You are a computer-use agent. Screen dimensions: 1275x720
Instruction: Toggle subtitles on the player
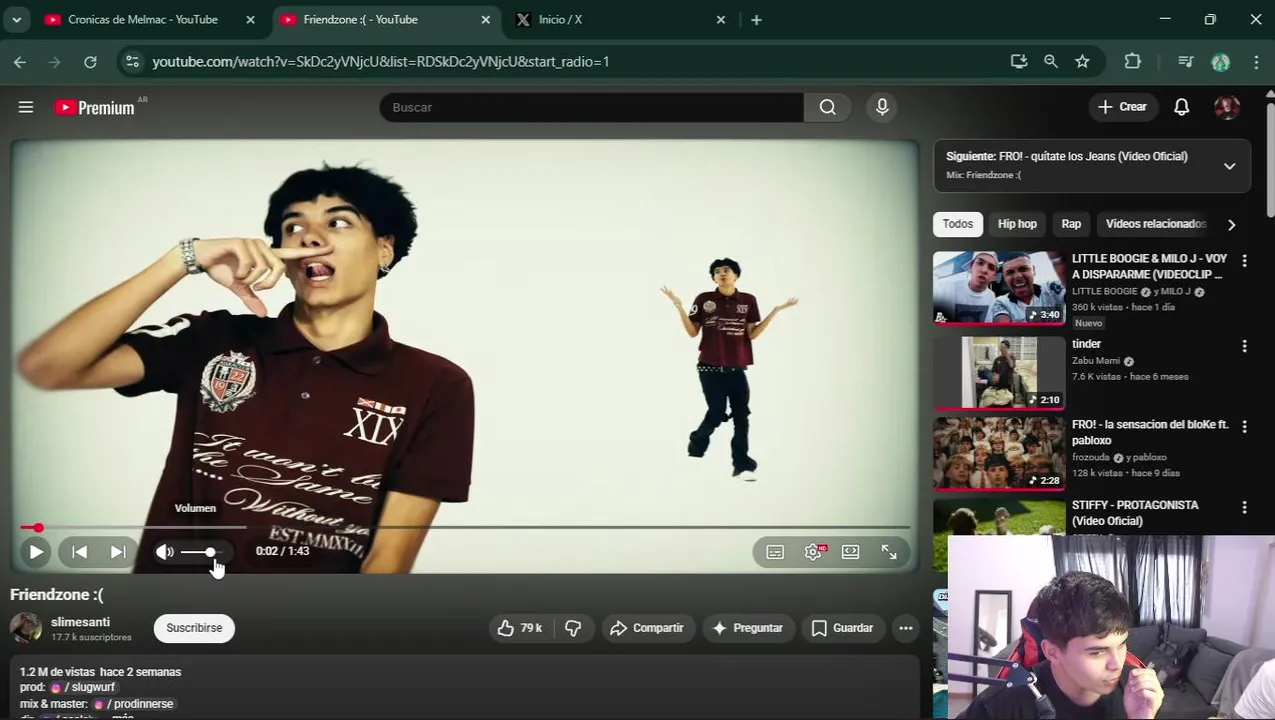775,552
